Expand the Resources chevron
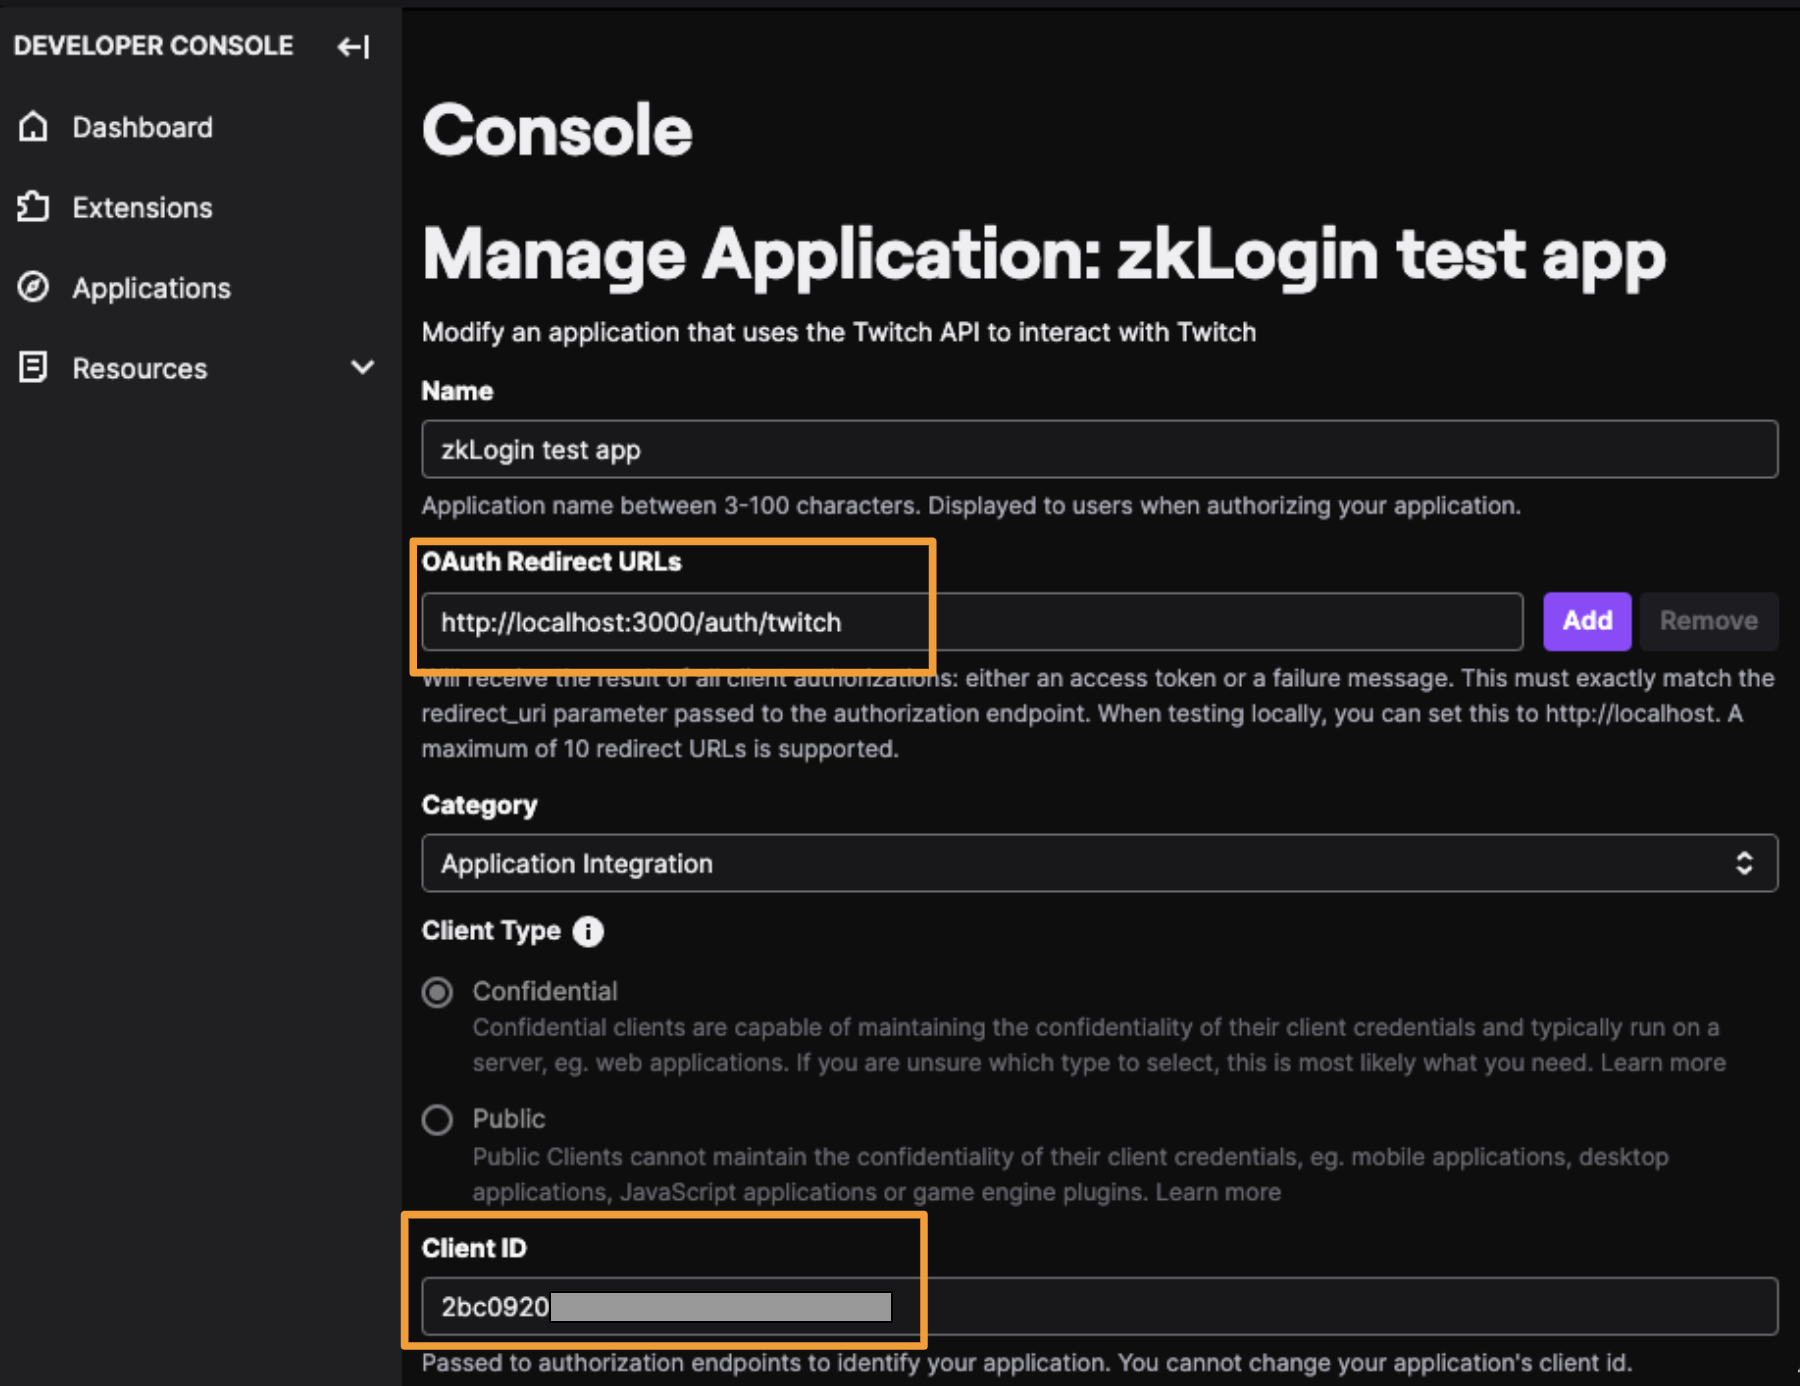Screen dimensions: 1800x1386 point(362,367)
